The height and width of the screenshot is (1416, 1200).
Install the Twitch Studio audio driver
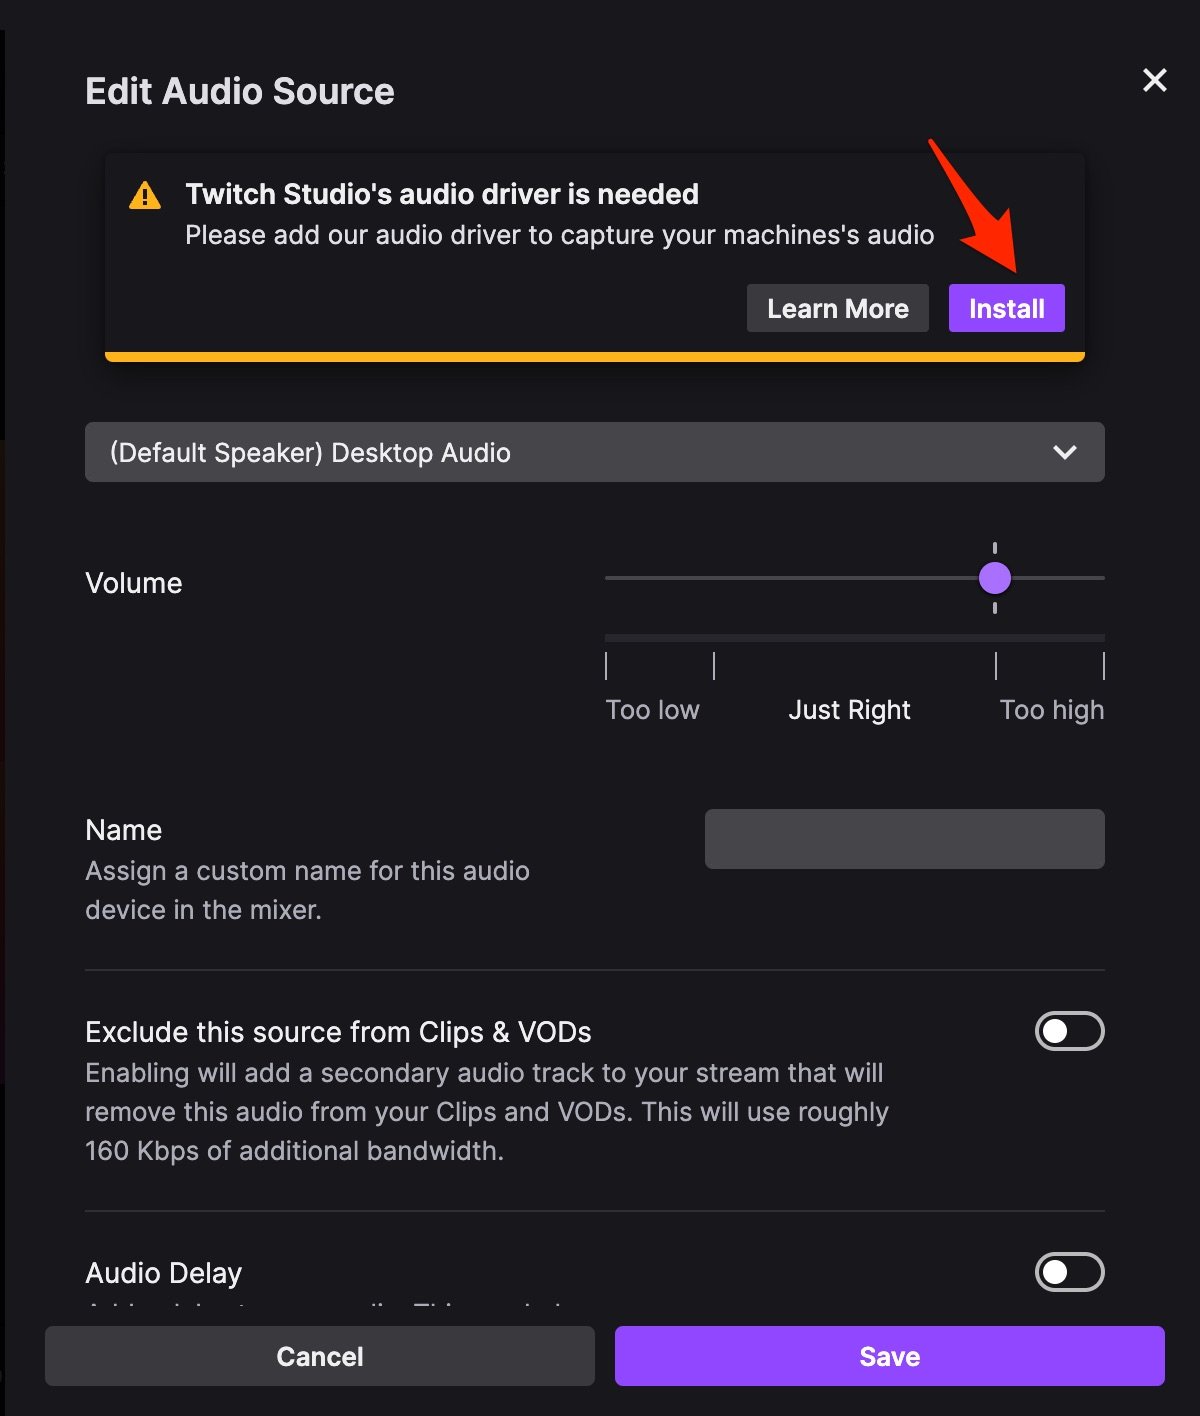coord(1006,308)
